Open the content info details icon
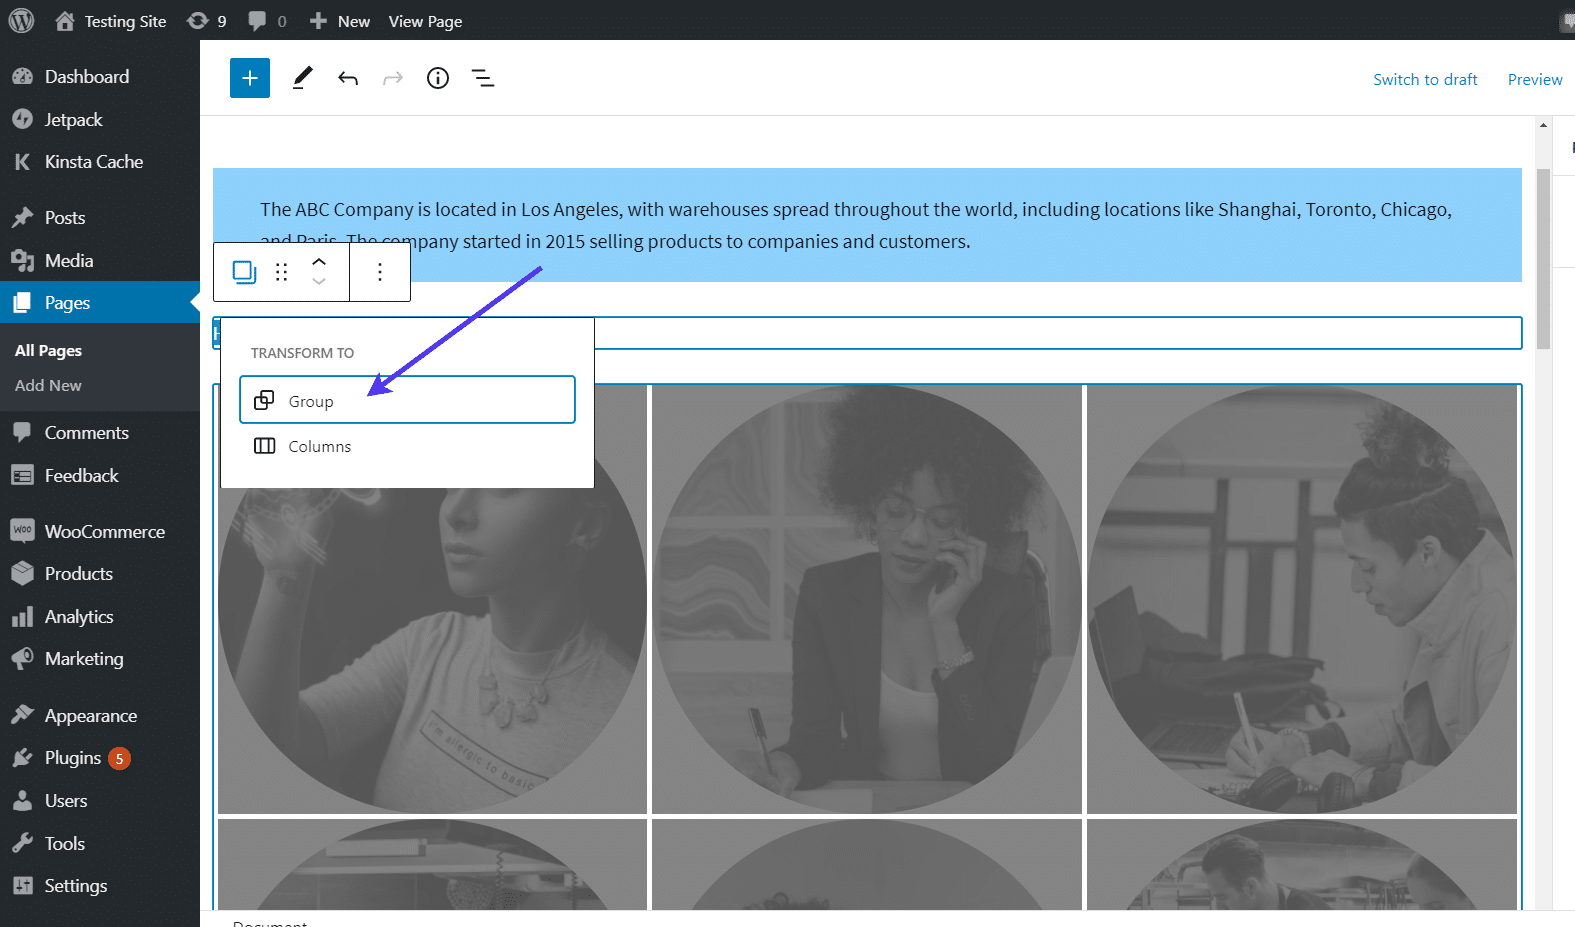The image size is (1575, 927). pyautogui.click(x=438, y=78)
